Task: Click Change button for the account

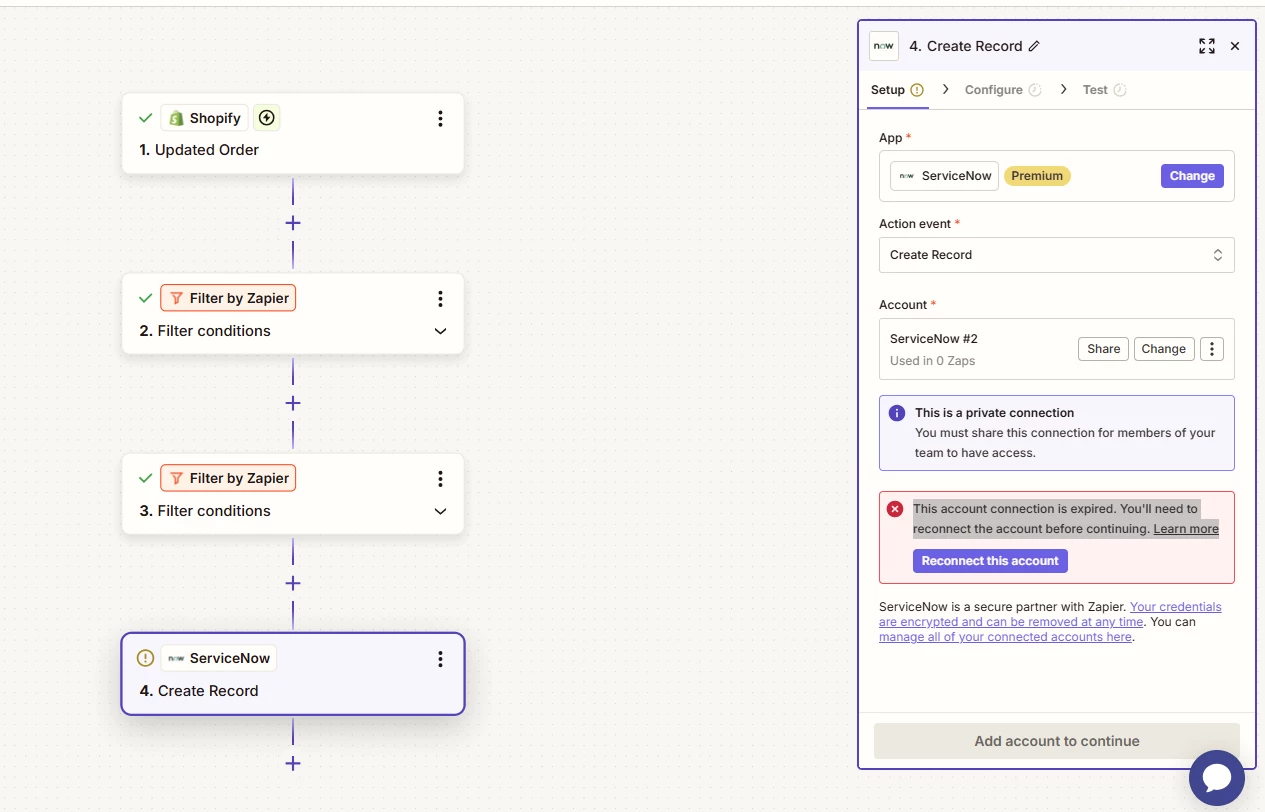Action: [x=1164, y=349]
